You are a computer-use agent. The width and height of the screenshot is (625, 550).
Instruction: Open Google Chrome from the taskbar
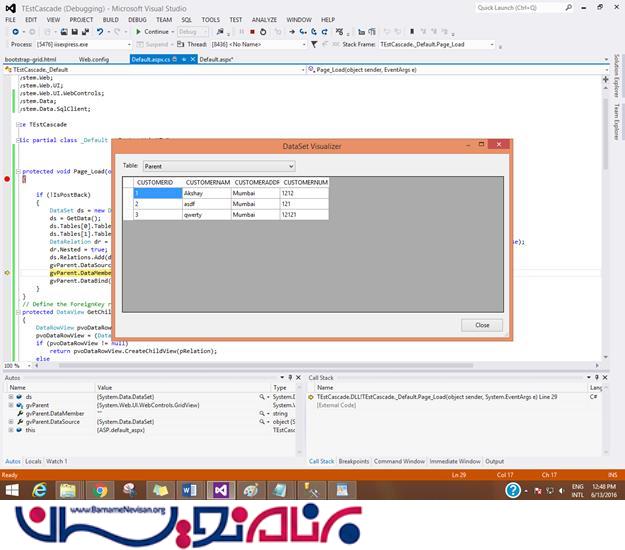tap(100, 490)
